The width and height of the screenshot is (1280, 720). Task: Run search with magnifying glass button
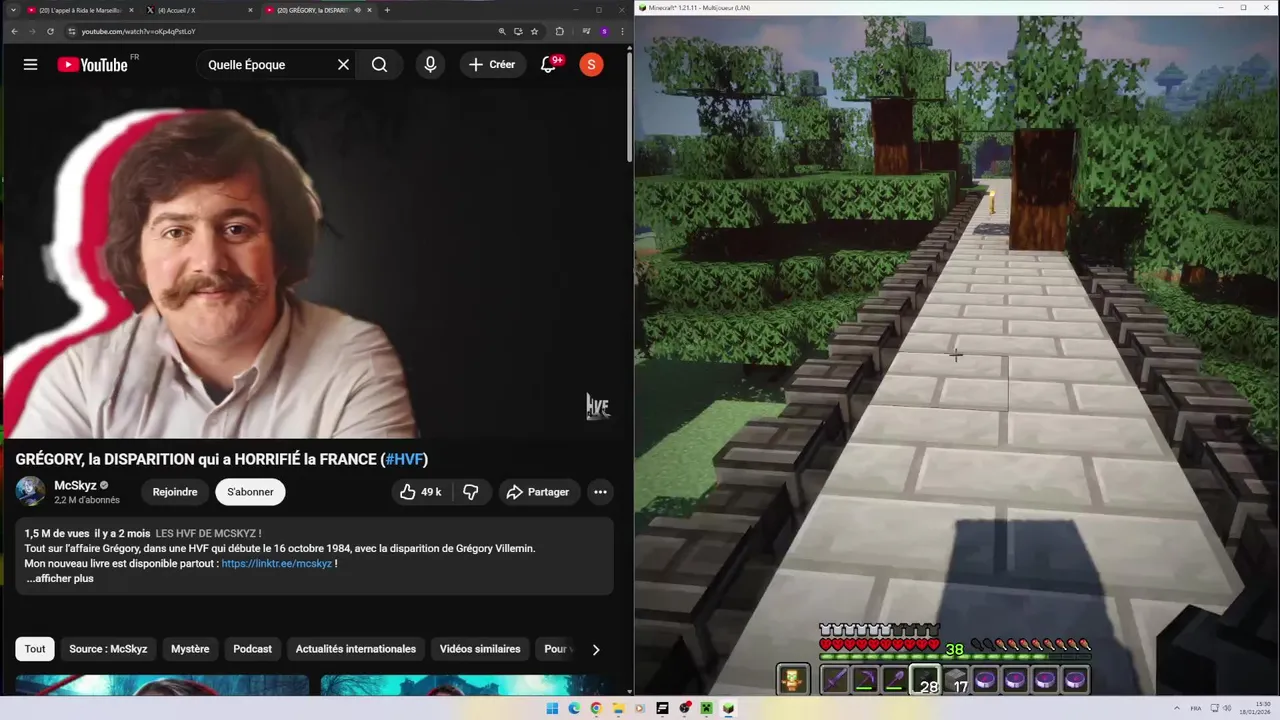[x=379, y=64]
